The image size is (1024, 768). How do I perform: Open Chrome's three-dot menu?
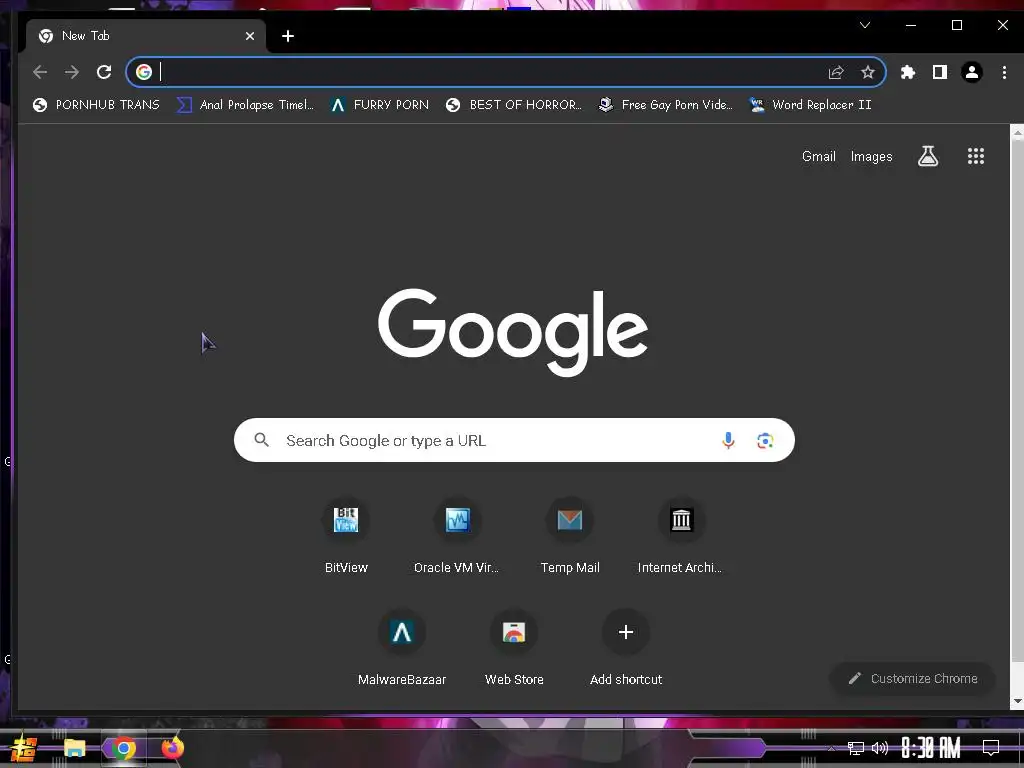pyautogui.click(x=1004, y=72)
